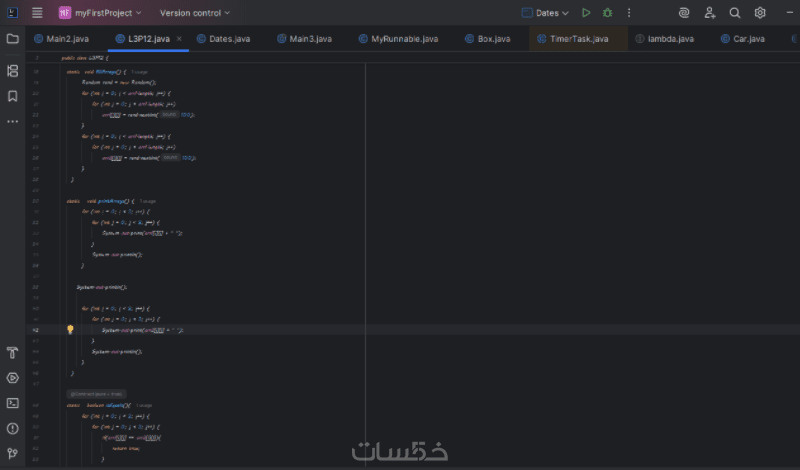The width and height of the screenshot is (800, 470).
Task: Run the Dates configuration
Action: coord(586,13)
